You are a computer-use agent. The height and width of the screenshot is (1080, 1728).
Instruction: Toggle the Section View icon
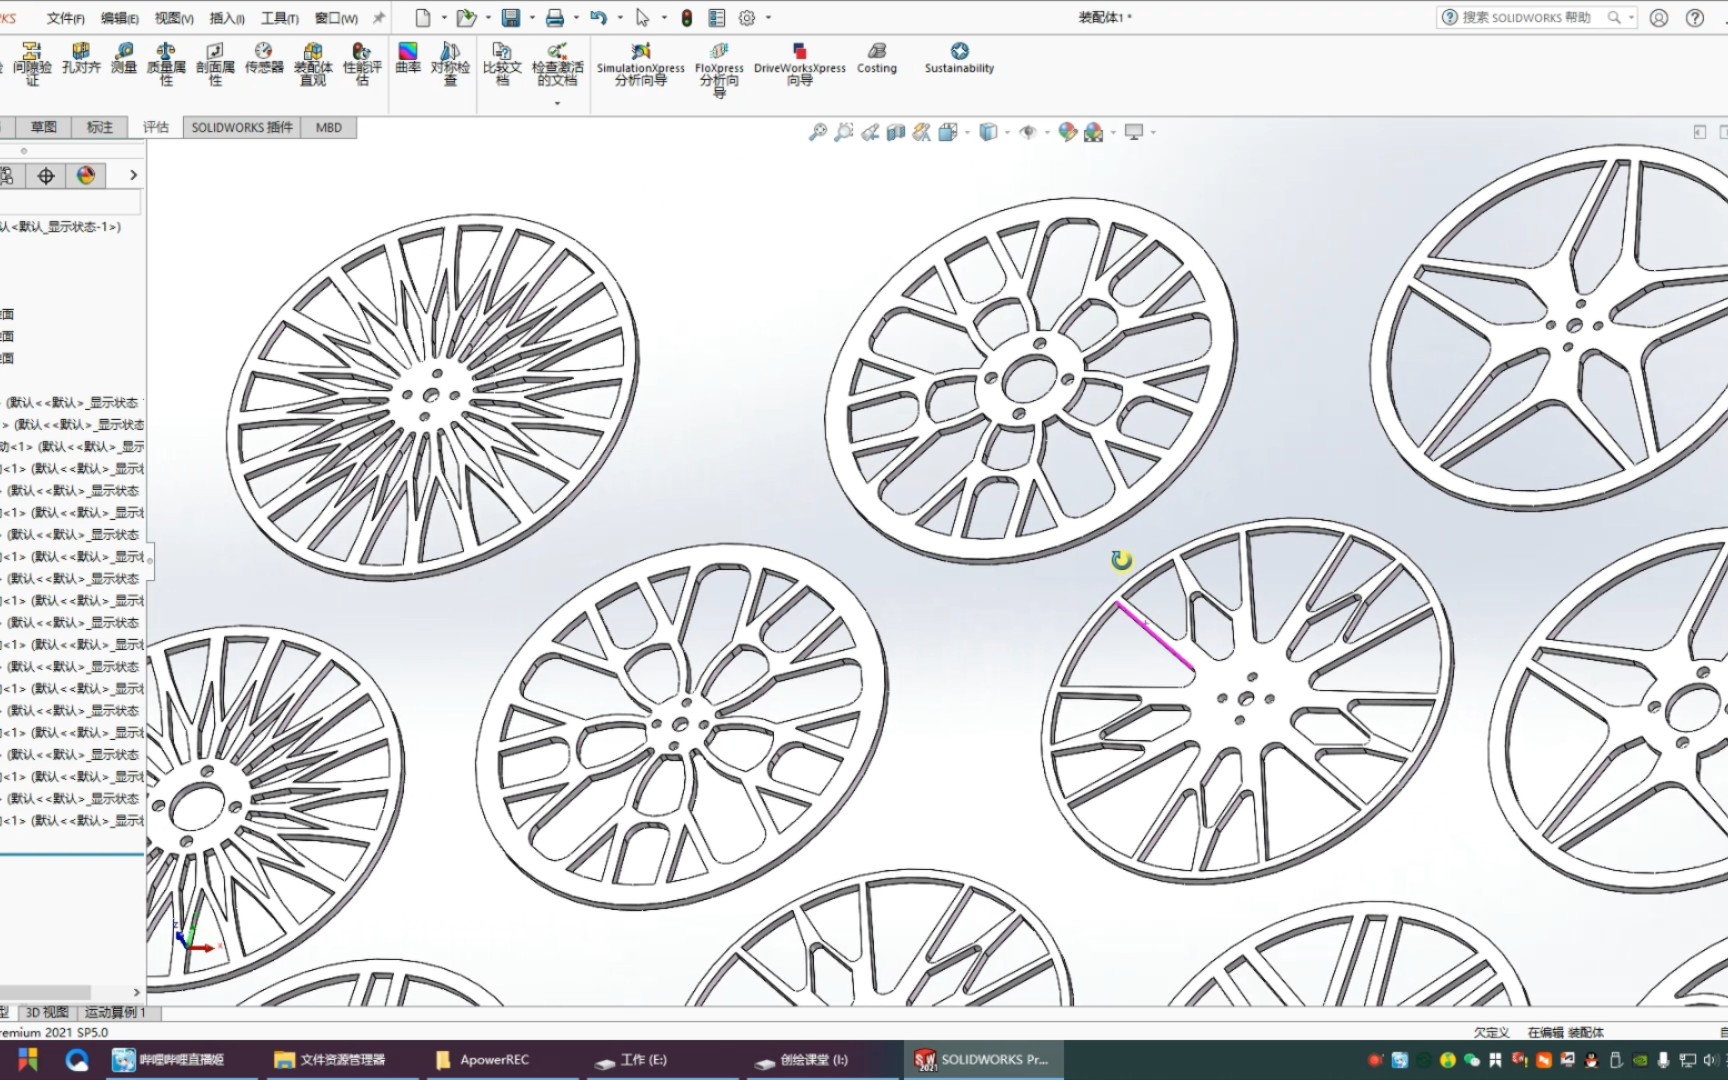(x=896, y=132)
